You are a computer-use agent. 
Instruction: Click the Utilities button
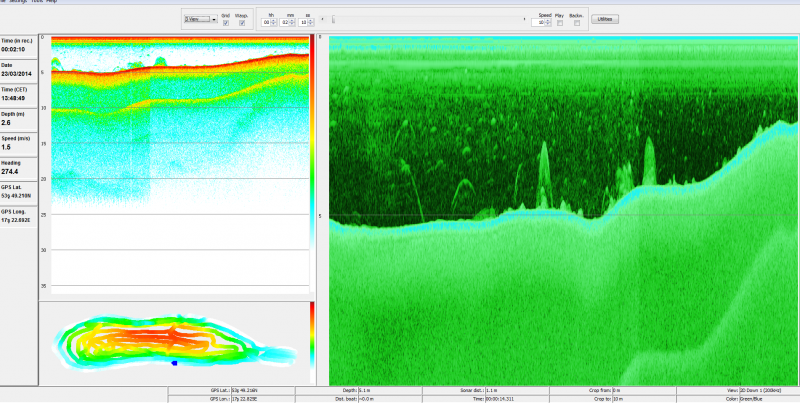point(604,19)
